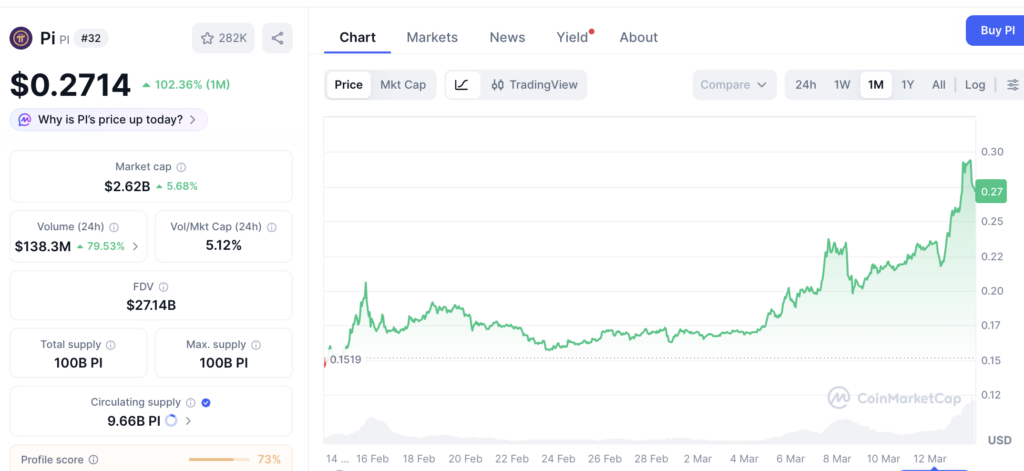
Task: Click the $138.3M volume value
Action: 42,246
